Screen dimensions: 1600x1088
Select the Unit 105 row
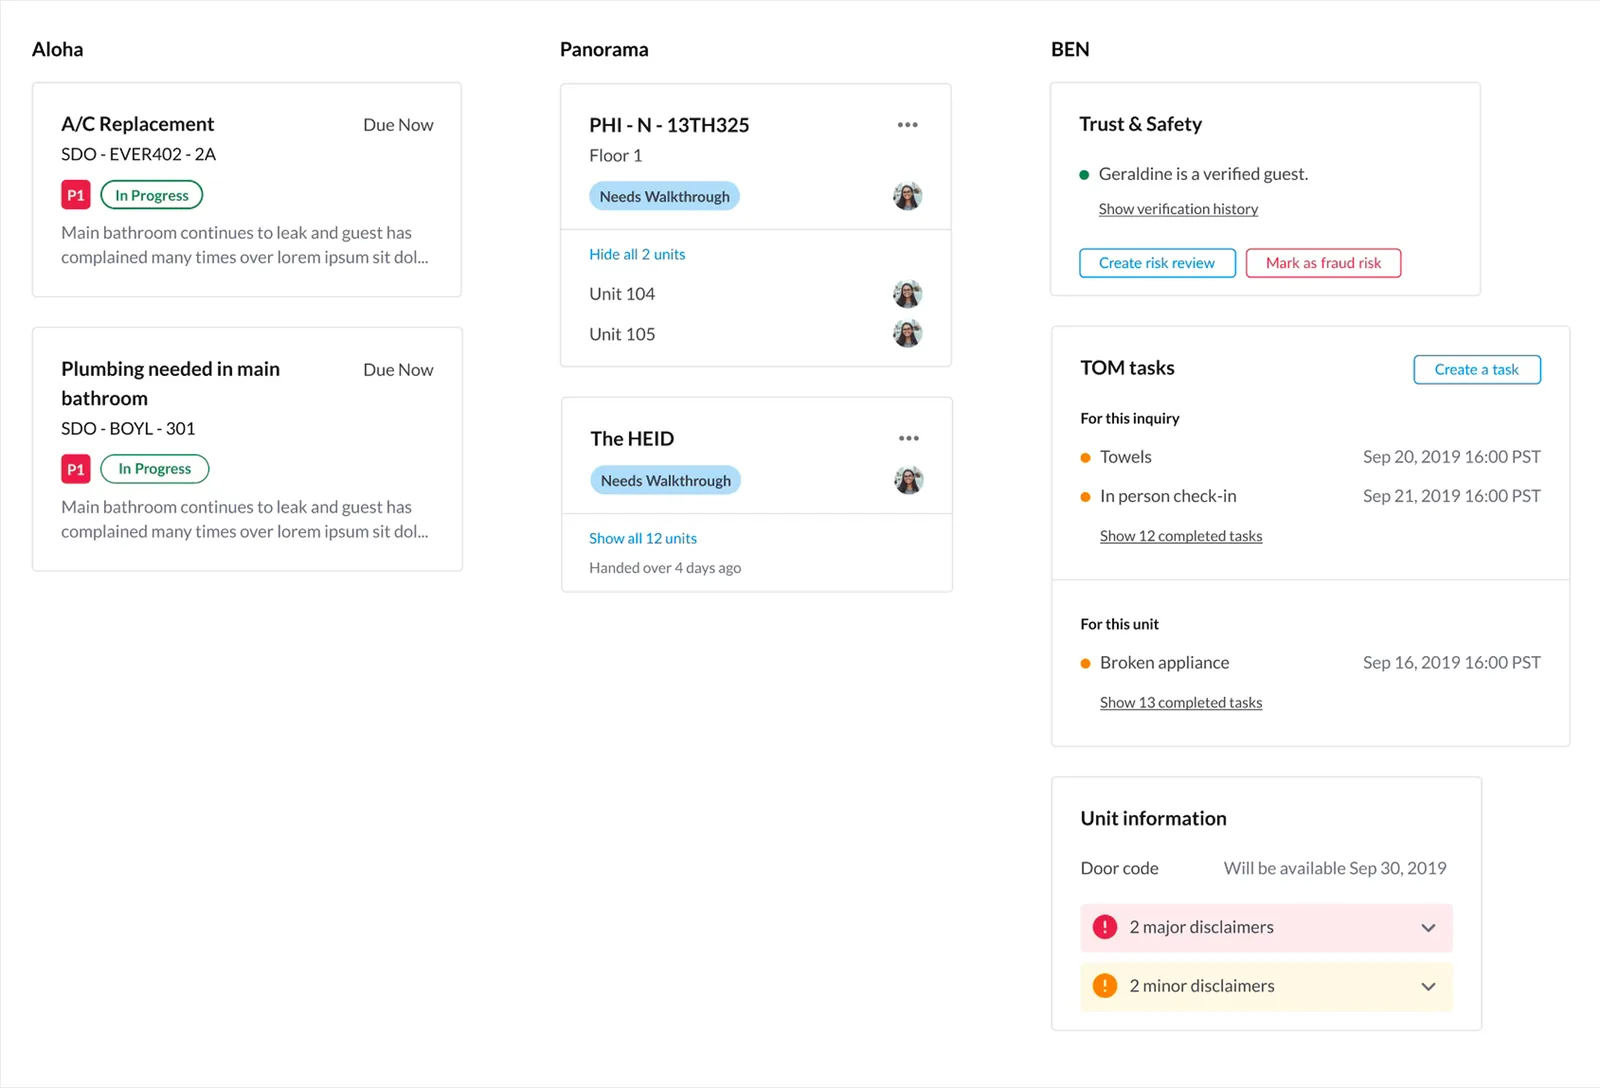coord(755,334)
